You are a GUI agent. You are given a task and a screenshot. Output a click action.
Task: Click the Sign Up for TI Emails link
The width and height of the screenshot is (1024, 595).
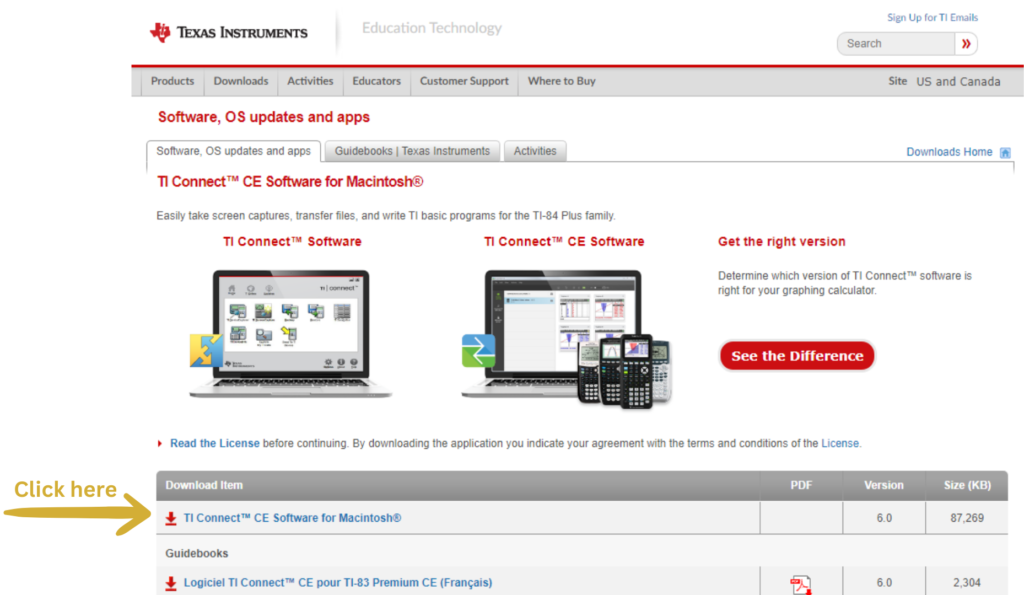pos(932,18)
